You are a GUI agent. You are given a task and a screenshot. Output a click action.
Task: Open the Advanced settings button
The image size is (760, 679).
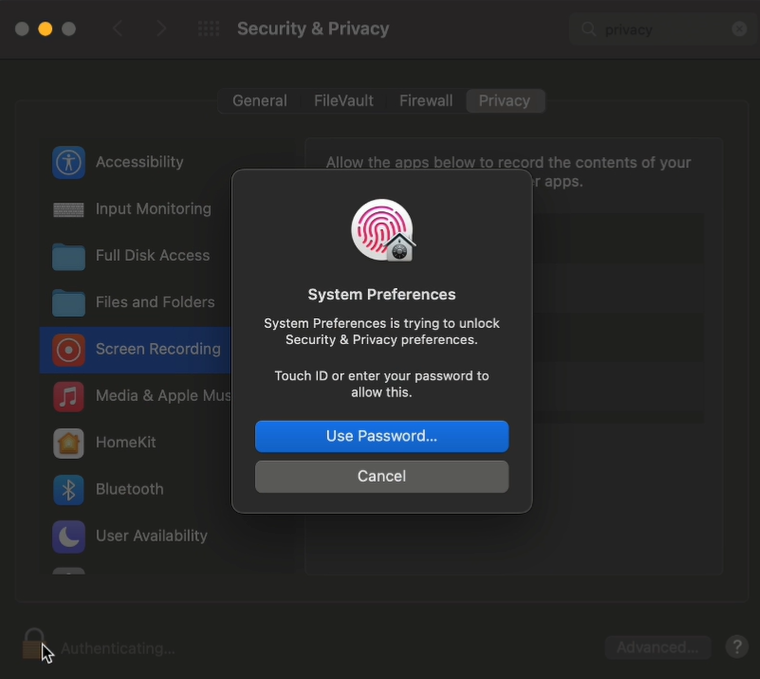(657, 647)
